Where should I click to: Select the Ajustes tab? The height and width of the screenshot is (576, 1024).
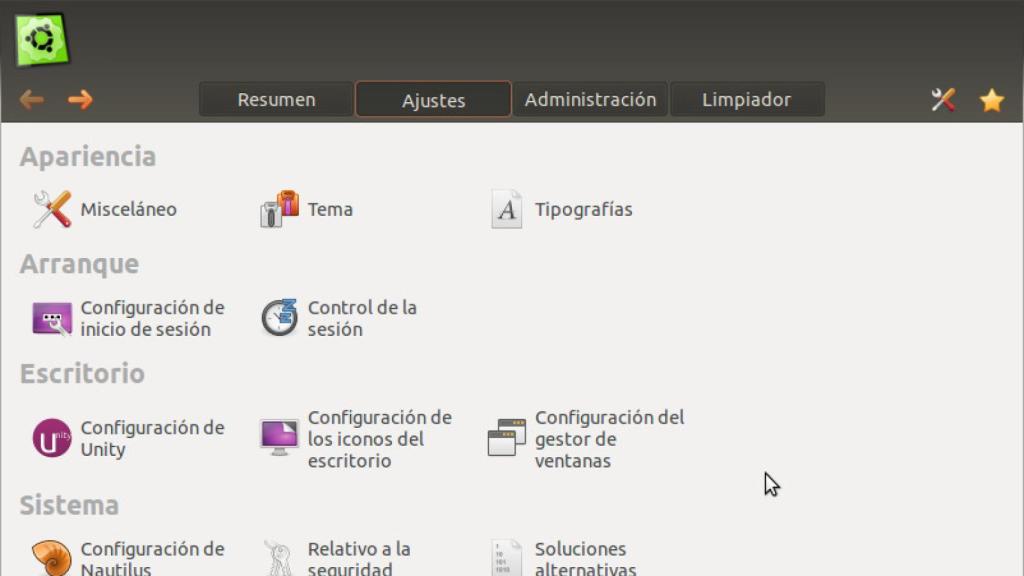433,100
